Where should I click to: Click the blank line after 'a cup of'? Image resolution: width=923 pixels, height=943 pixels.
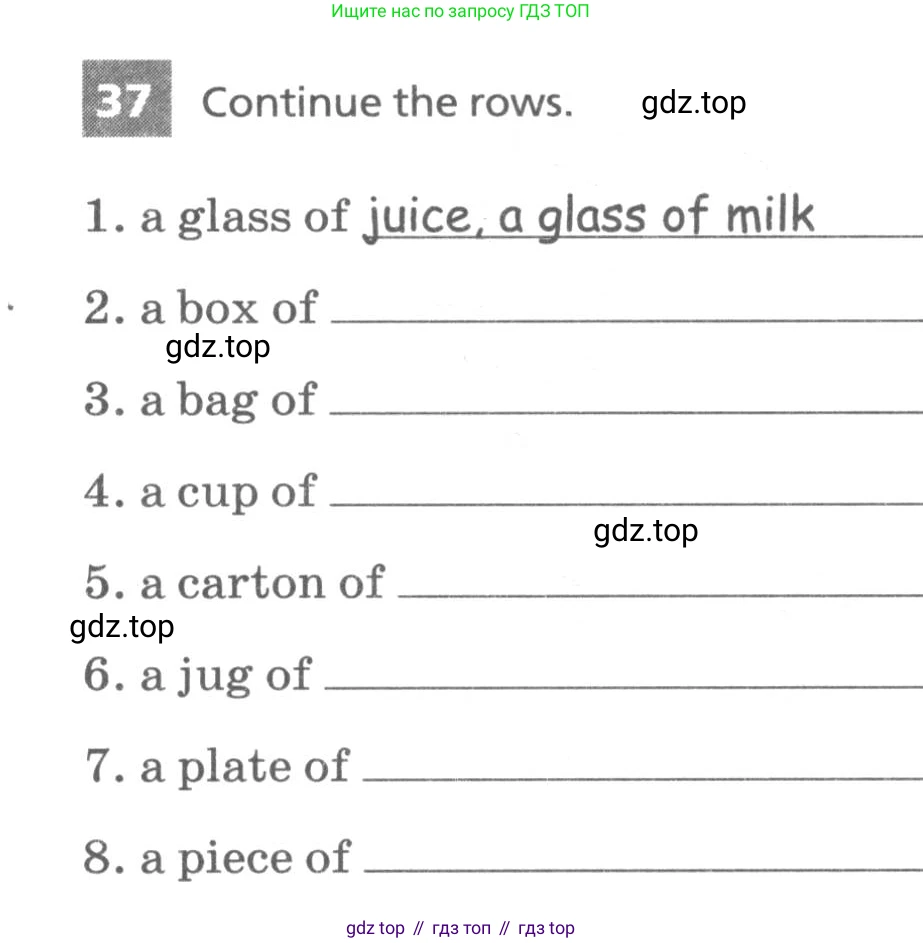click(625, 502)
